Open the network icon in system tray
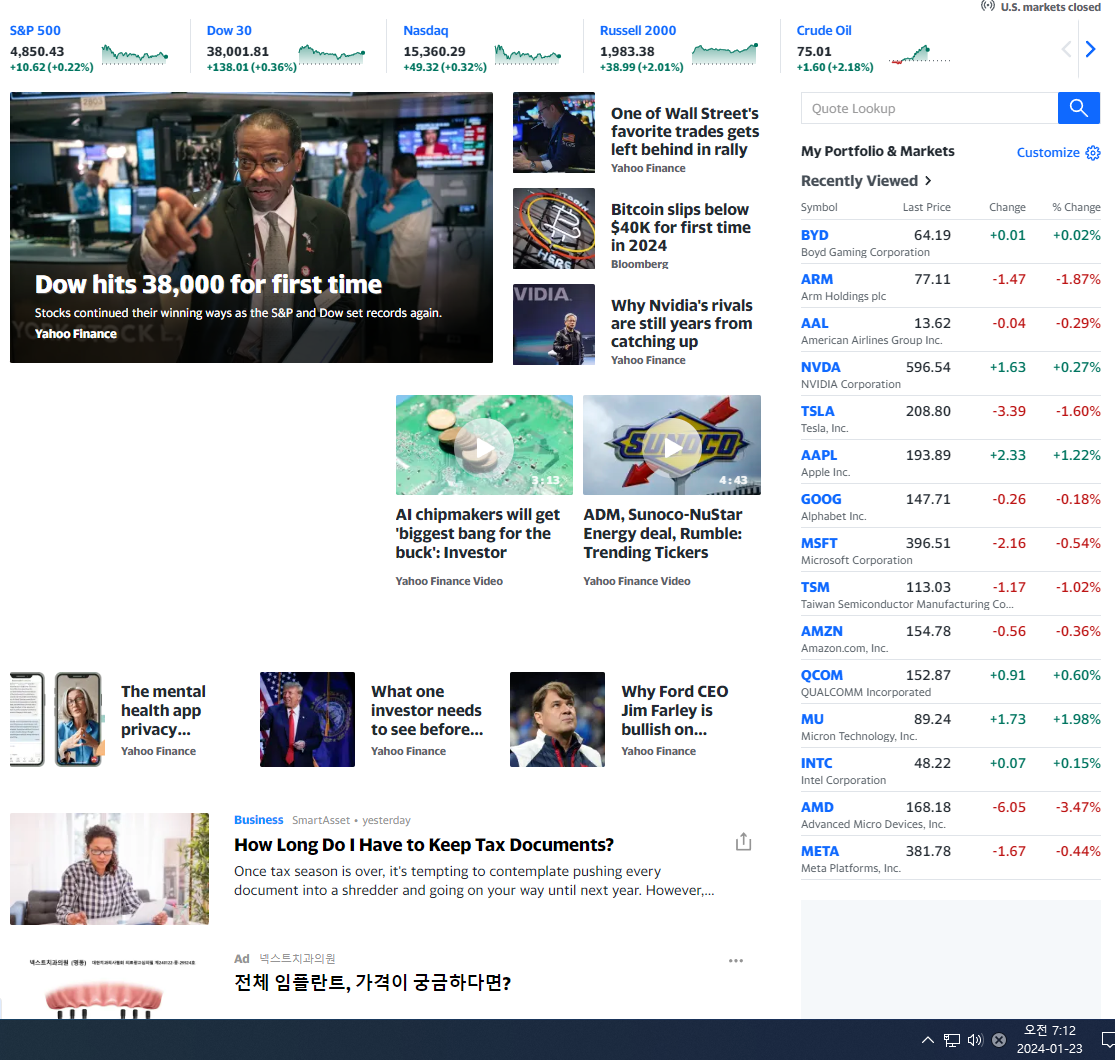 click(951, 1040)
